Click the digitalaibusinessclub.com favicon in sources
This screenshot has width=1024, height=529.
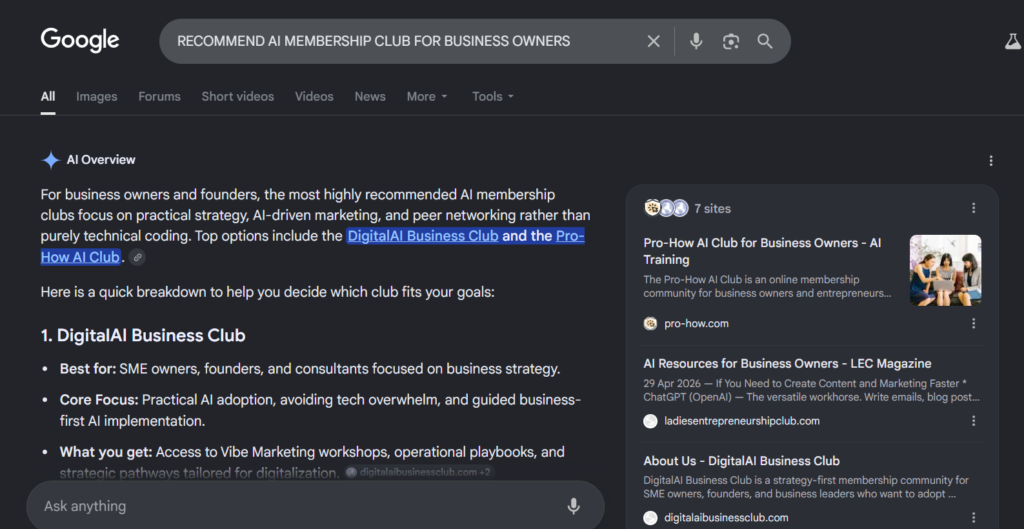click(650, 518)
